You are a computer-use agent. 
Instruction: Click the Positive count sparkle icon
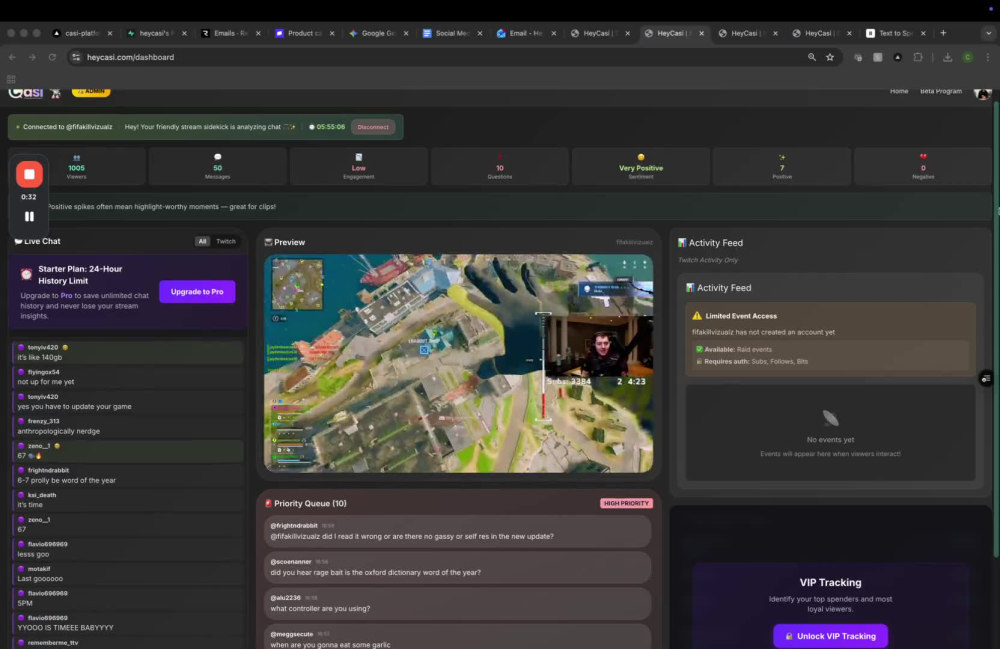tap(782, 157)
